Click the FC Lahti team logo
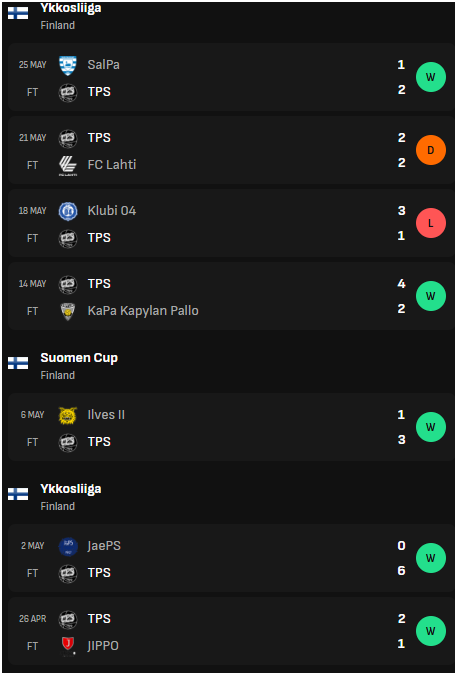 pyautogui.click(x=68, y=165)
